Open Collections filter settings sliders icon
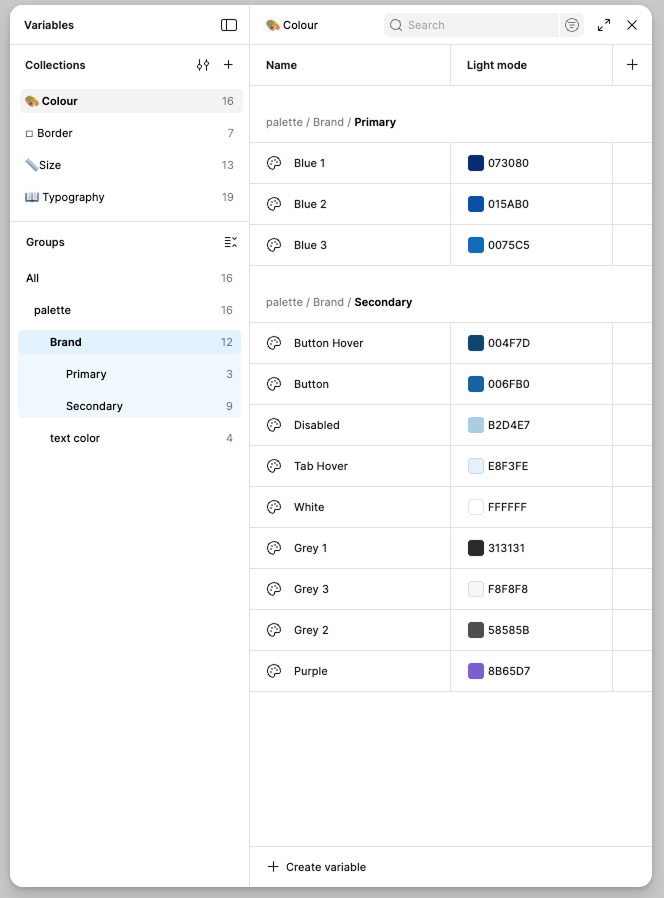This screenshot has height=898, width=664. tap(202, 65)
